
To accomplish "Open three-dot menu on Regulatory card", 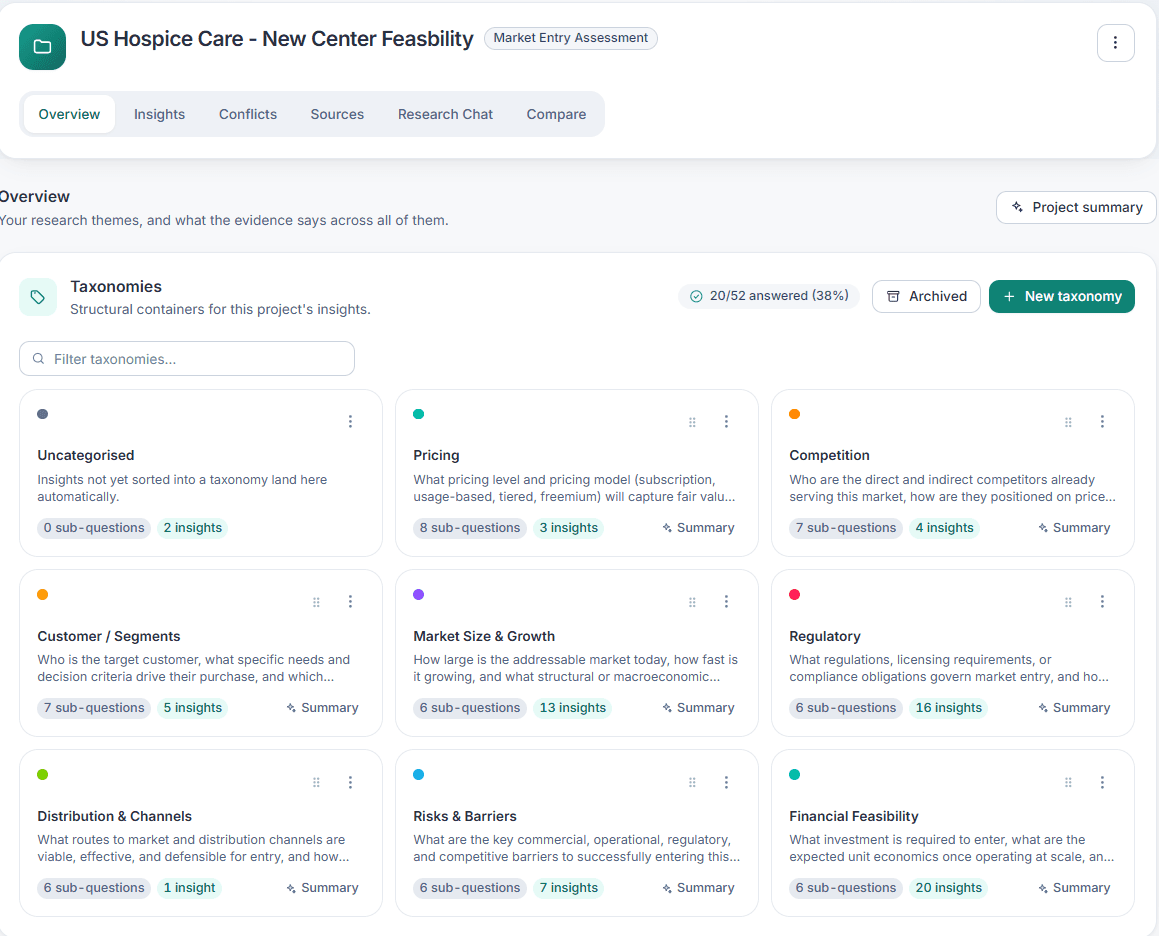I will pyautogui.click(x=1101, y=602).
